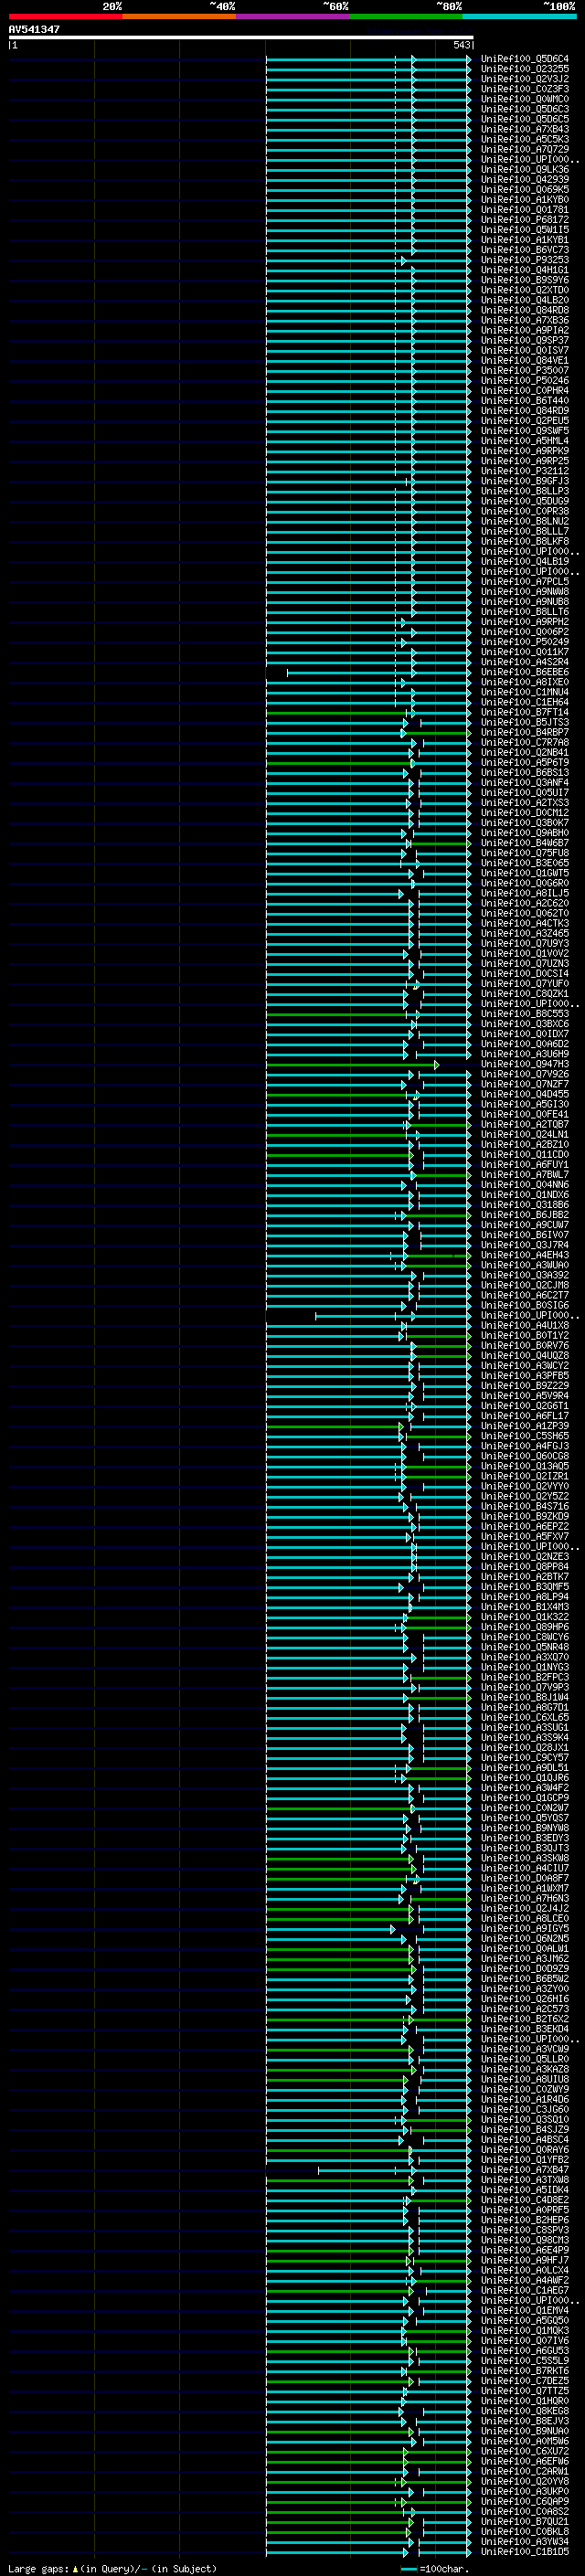Select hit label UniRef100_B0SIG6

[x=525, y=1305]
